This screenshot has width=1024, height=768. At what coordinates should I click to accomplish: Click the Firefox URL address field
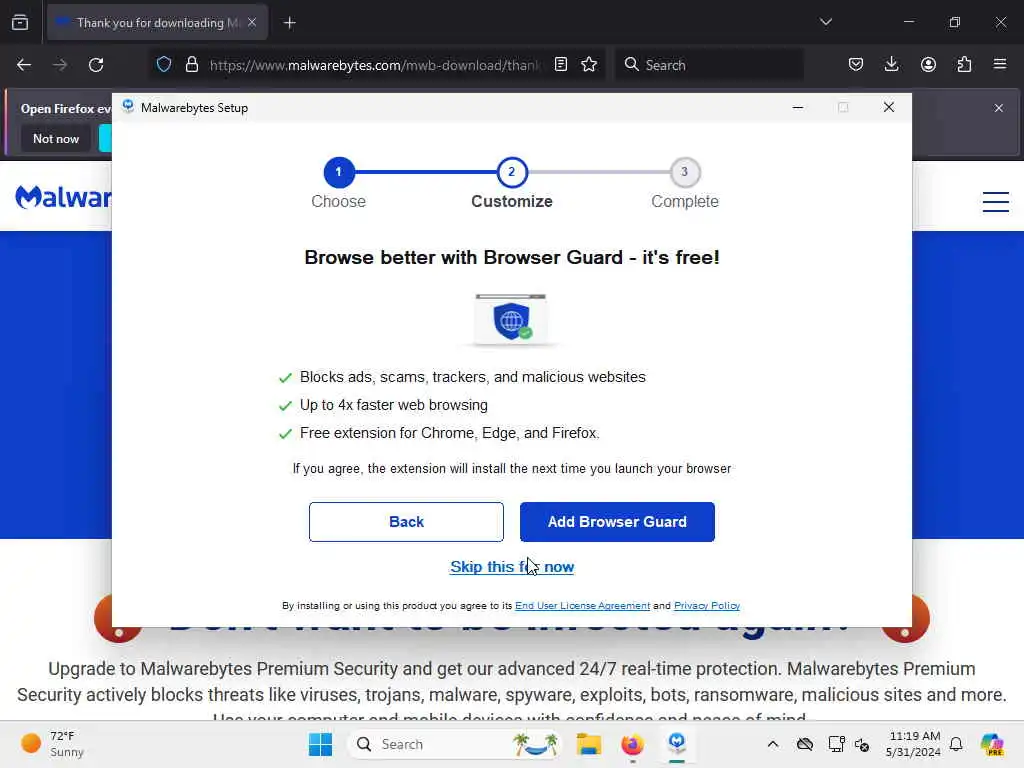[375, 65]
